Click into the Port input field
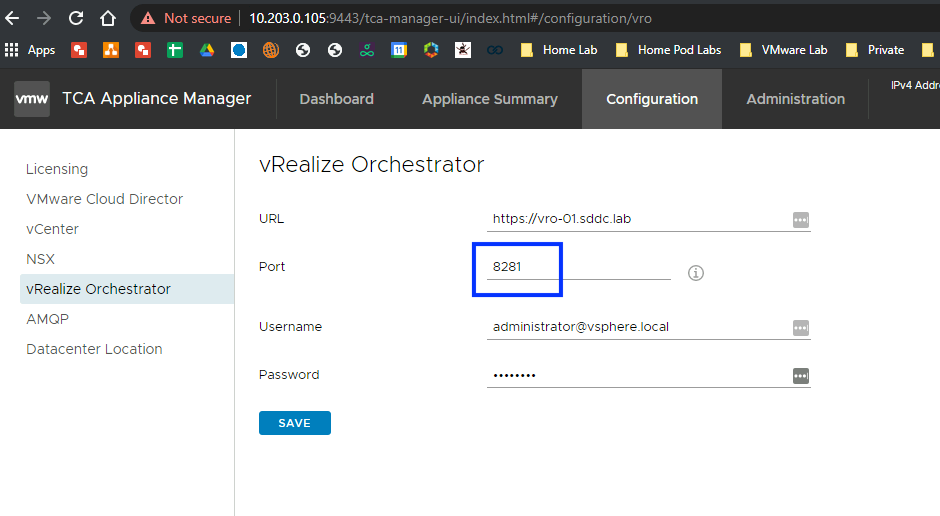Image resolution: width=940 pixels, height=516 pixels. click(x=578, y=267)
